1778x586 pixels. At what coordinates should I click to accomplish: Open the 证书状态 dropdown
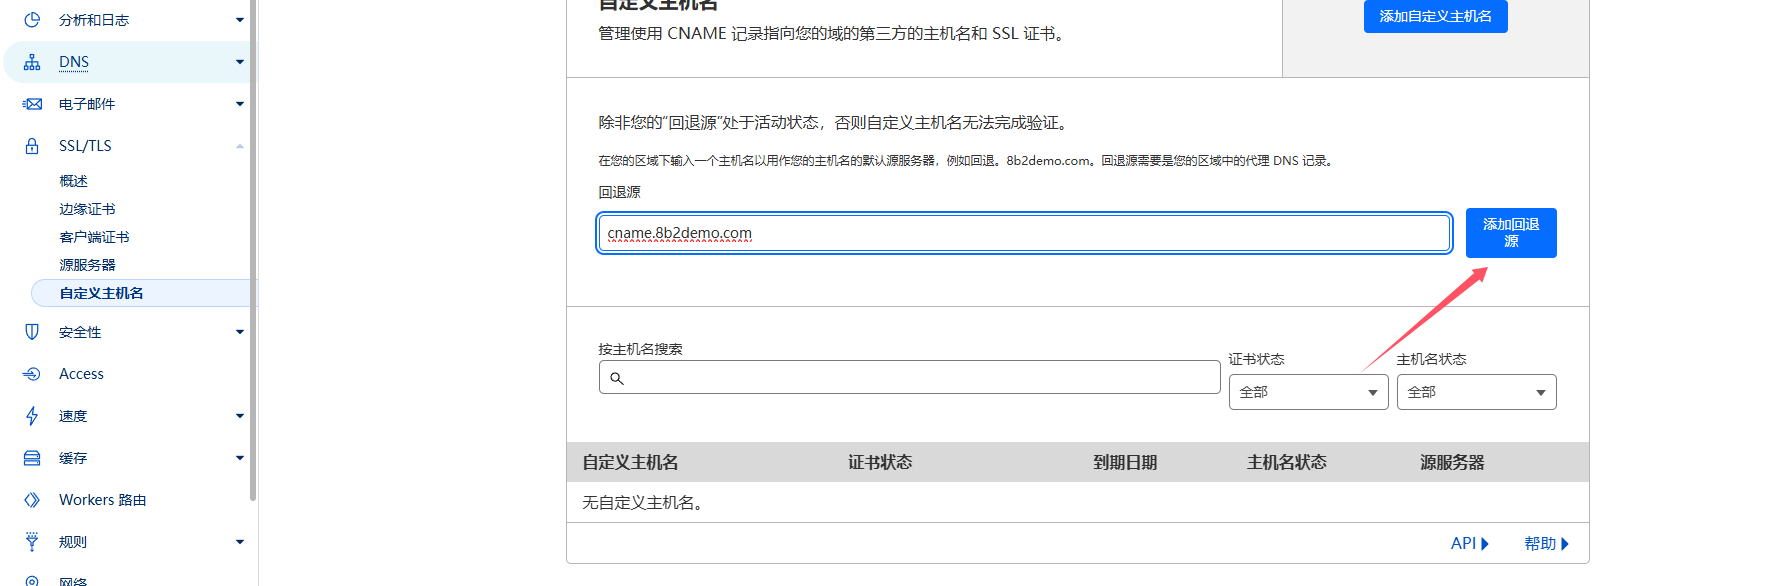(1307, 391)
